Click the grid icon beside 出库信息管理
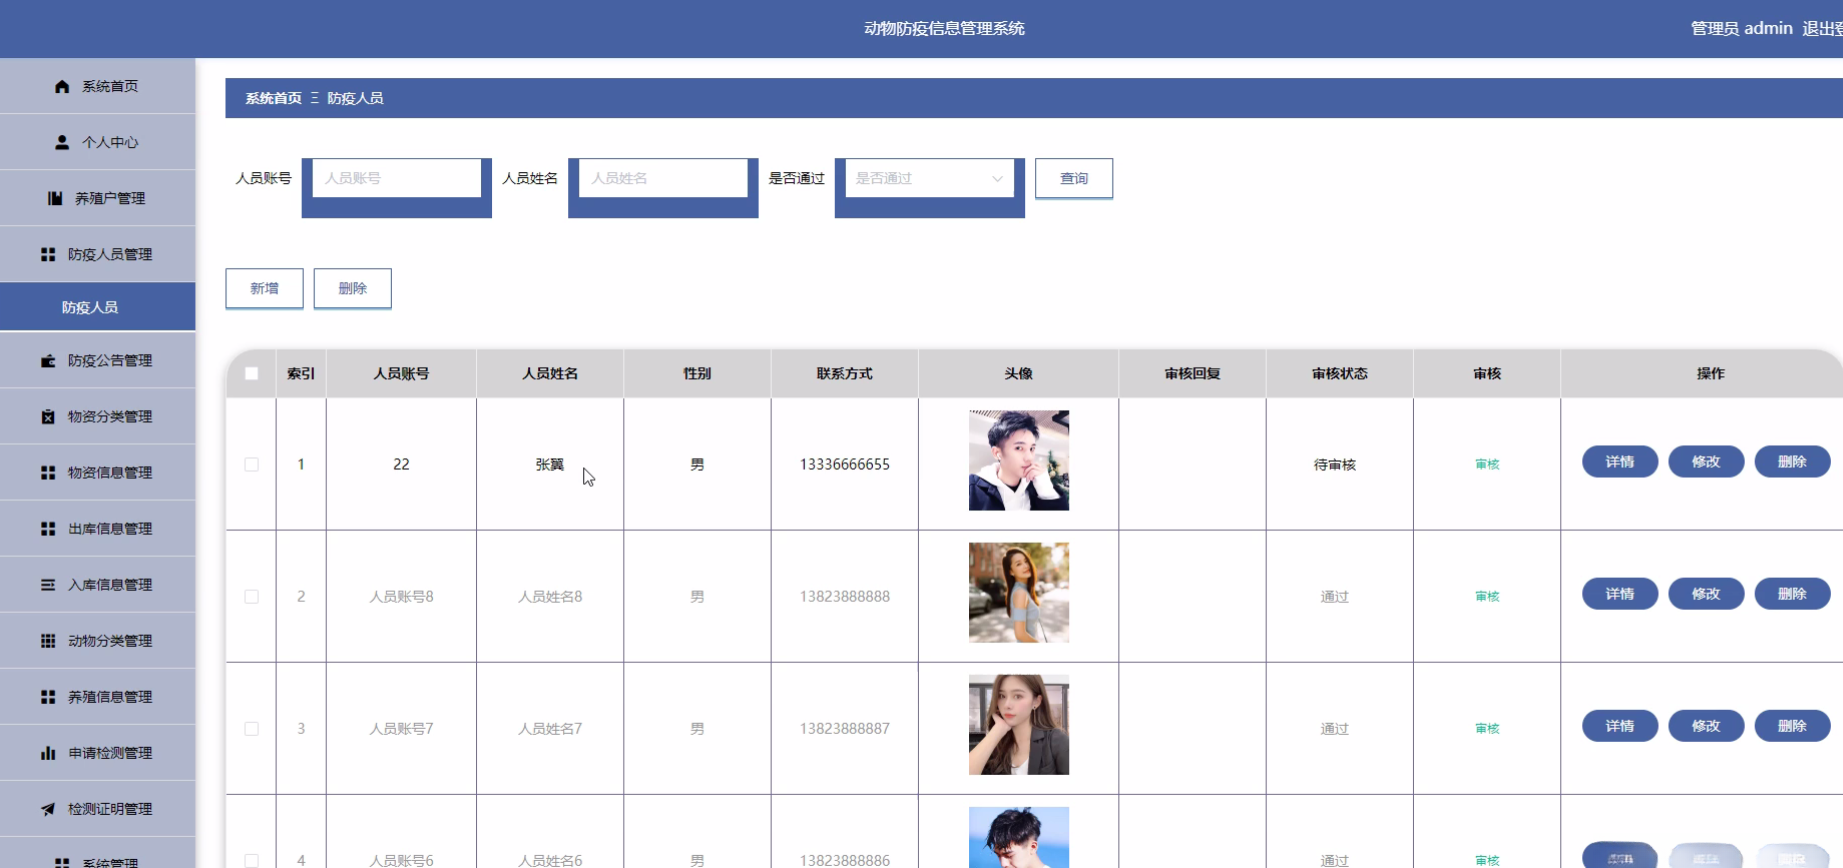Image resolution: width=1843 pixels, height=868 pixels. pos(48,529)
